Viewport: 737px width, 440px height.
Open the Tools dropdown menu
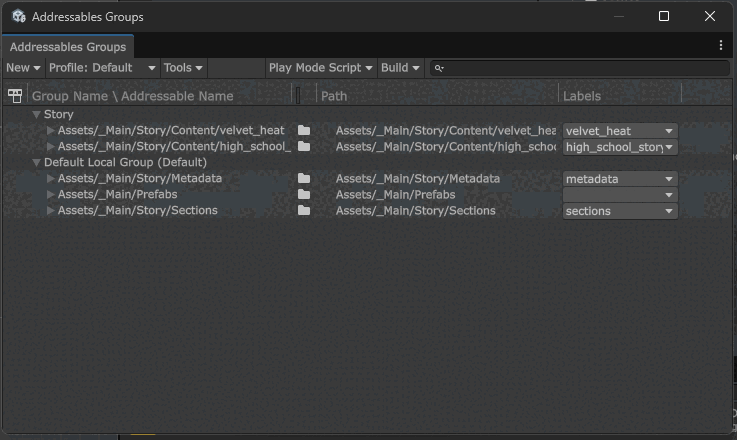183,68
